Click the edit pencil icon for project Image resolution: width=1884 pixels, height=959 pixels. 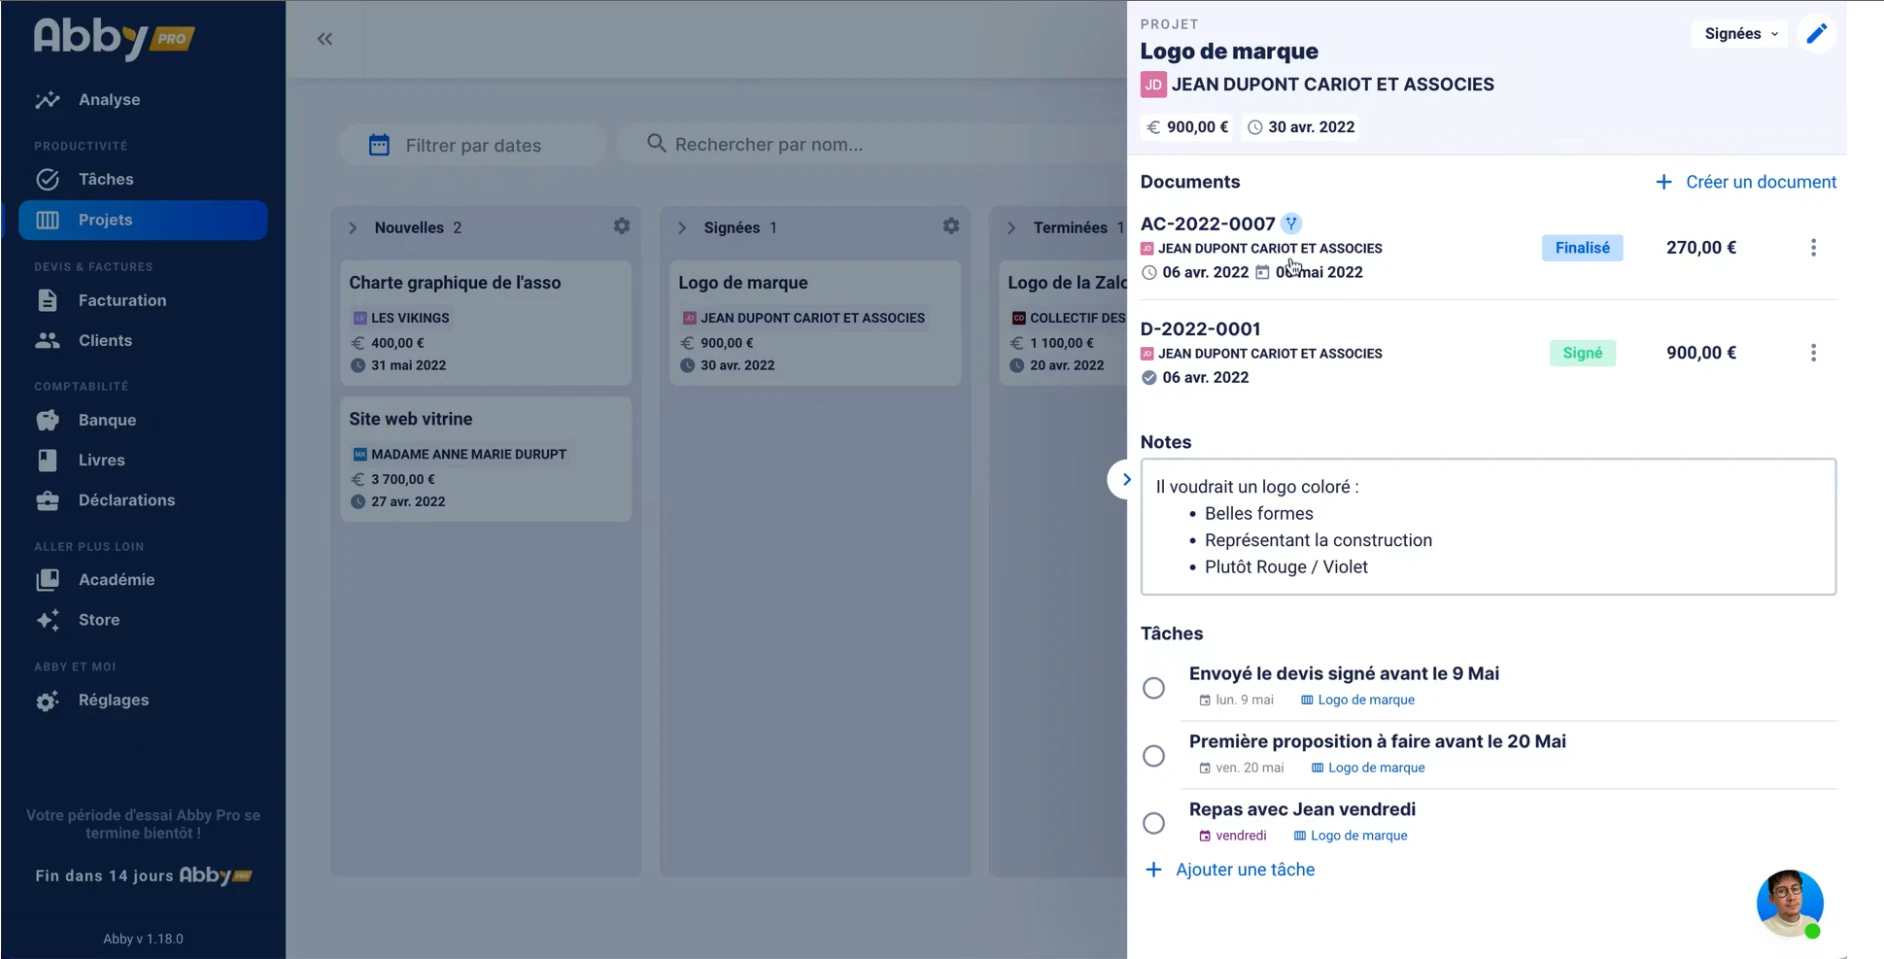click(1816, 34)
